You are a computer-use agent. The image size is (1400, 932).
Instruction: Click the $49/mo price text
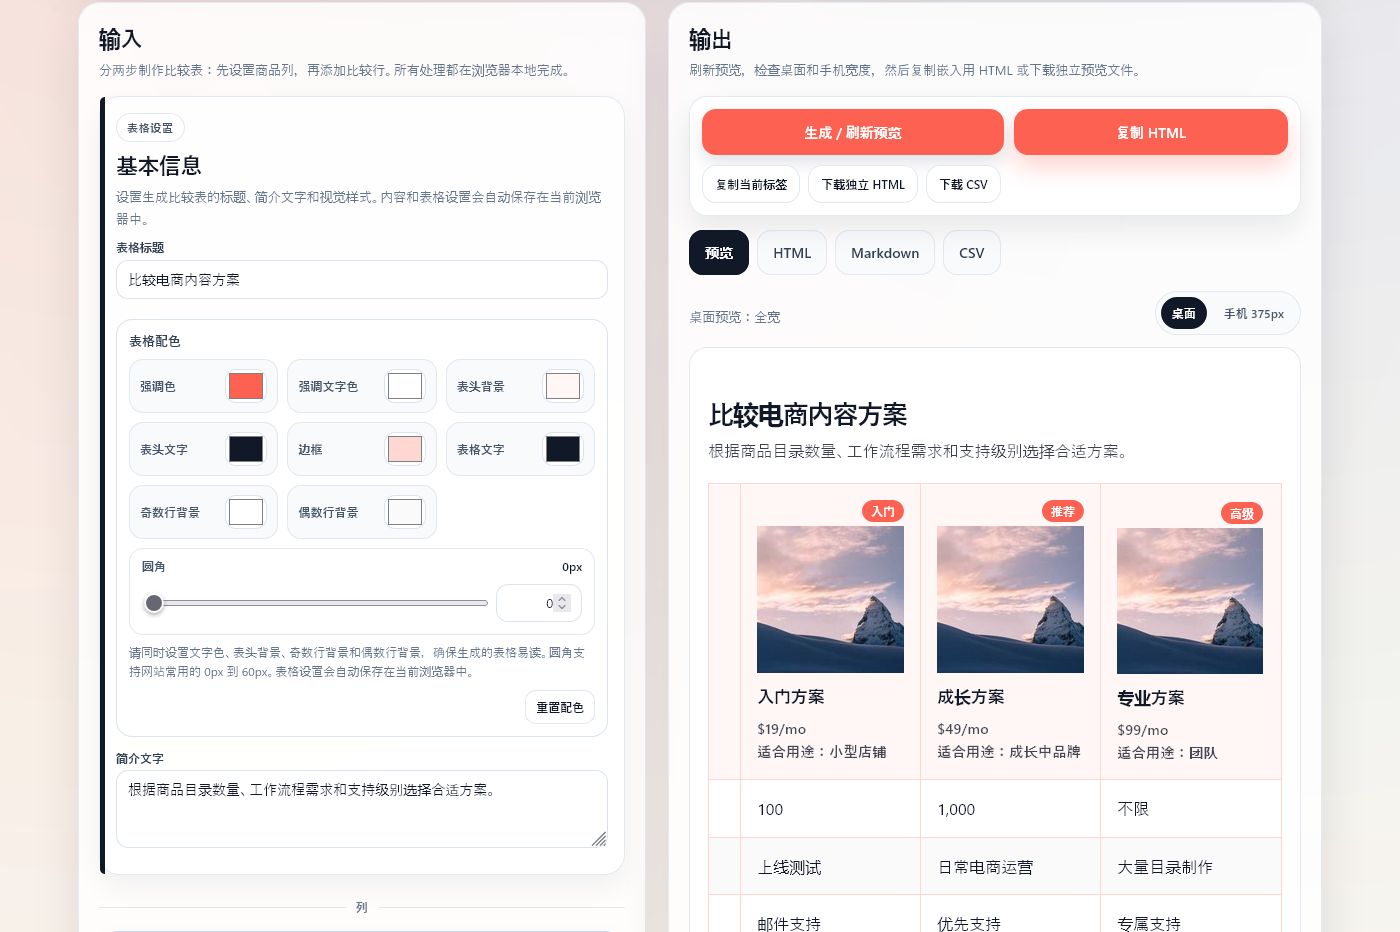963,729
